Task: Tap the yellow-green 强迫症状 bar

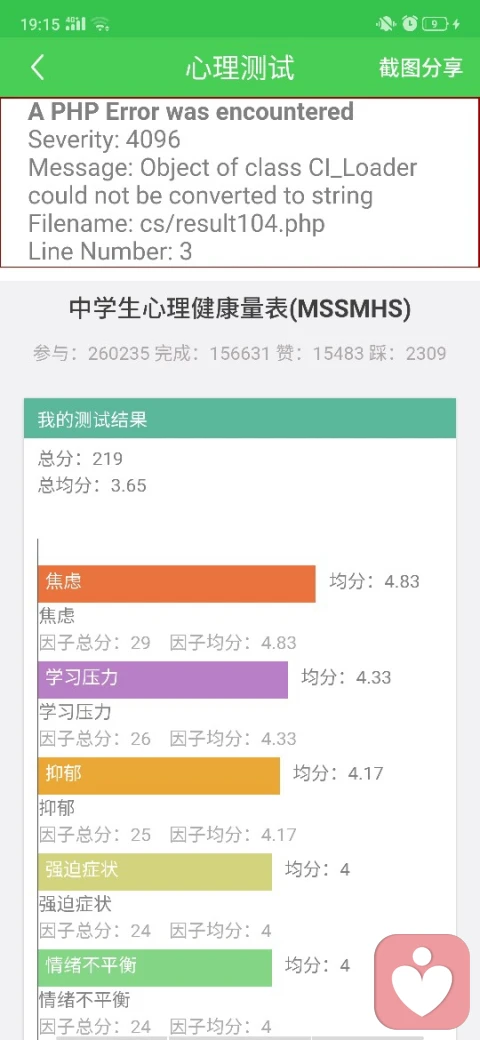Action: [155, 871]
